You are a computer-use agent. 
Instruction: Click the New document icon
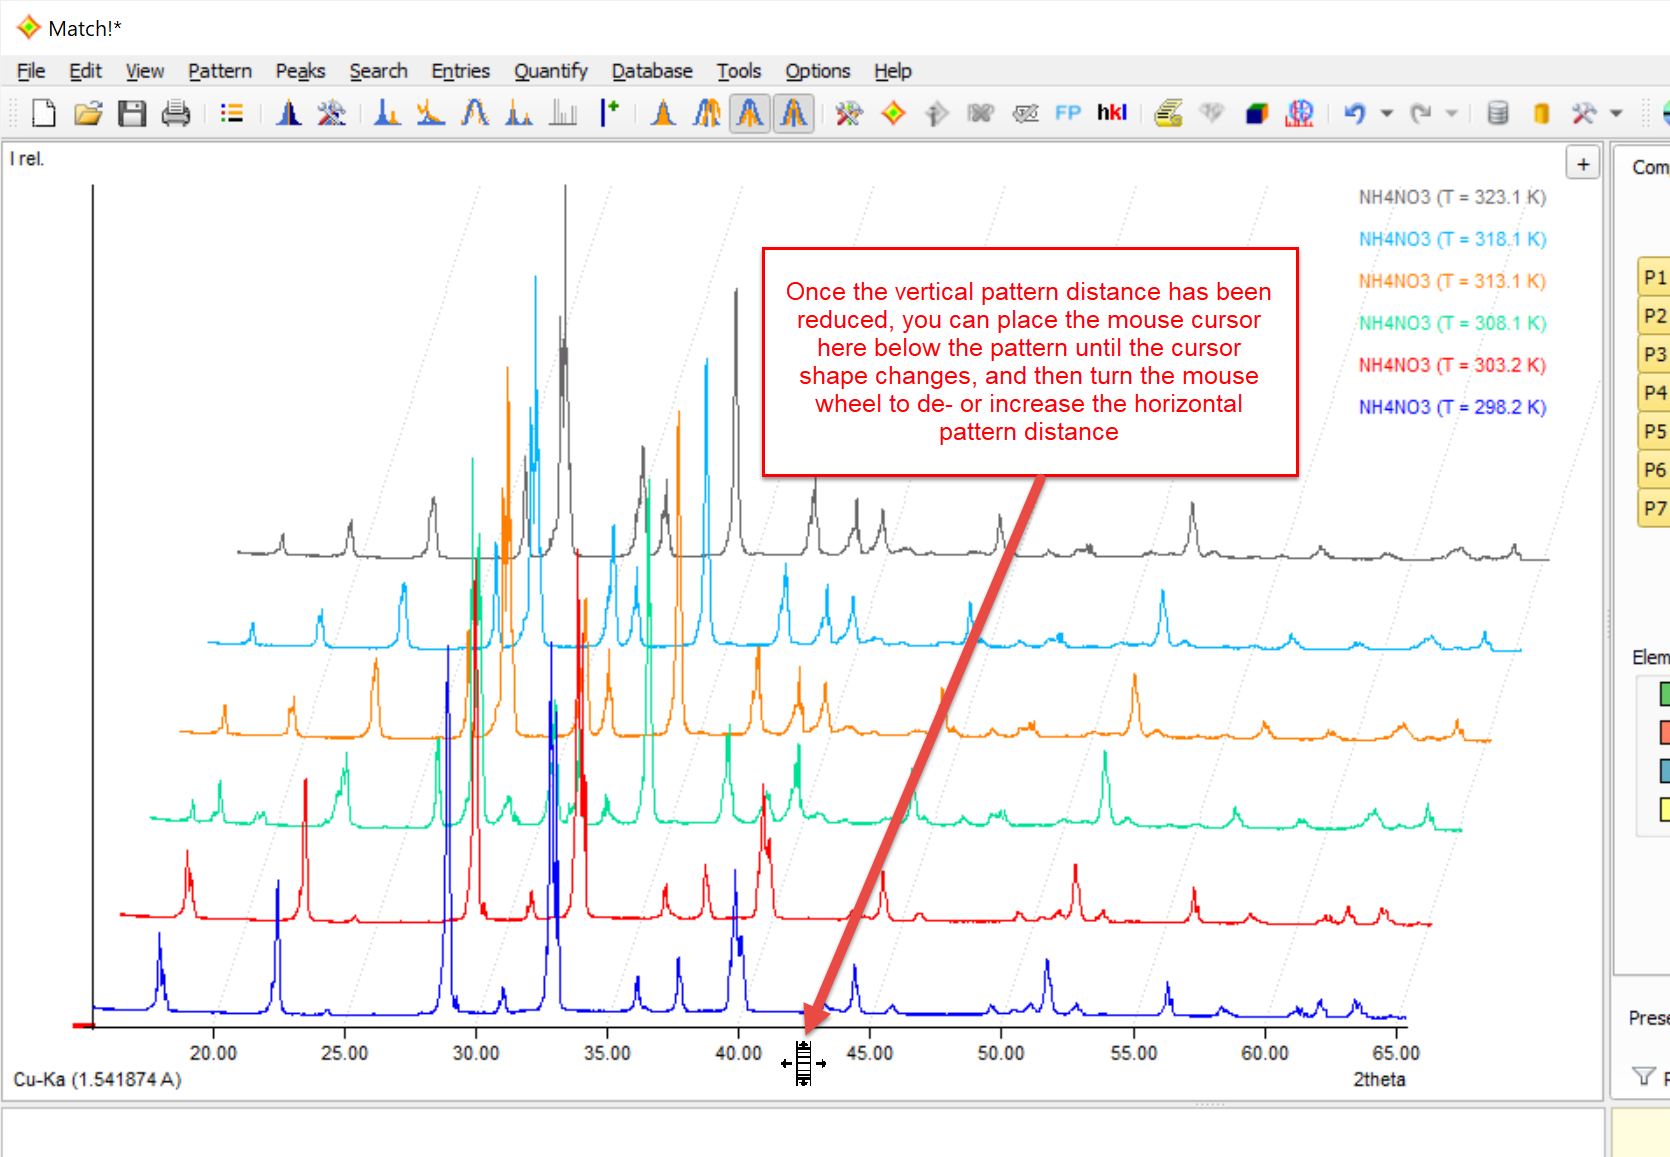click(43, 113)
